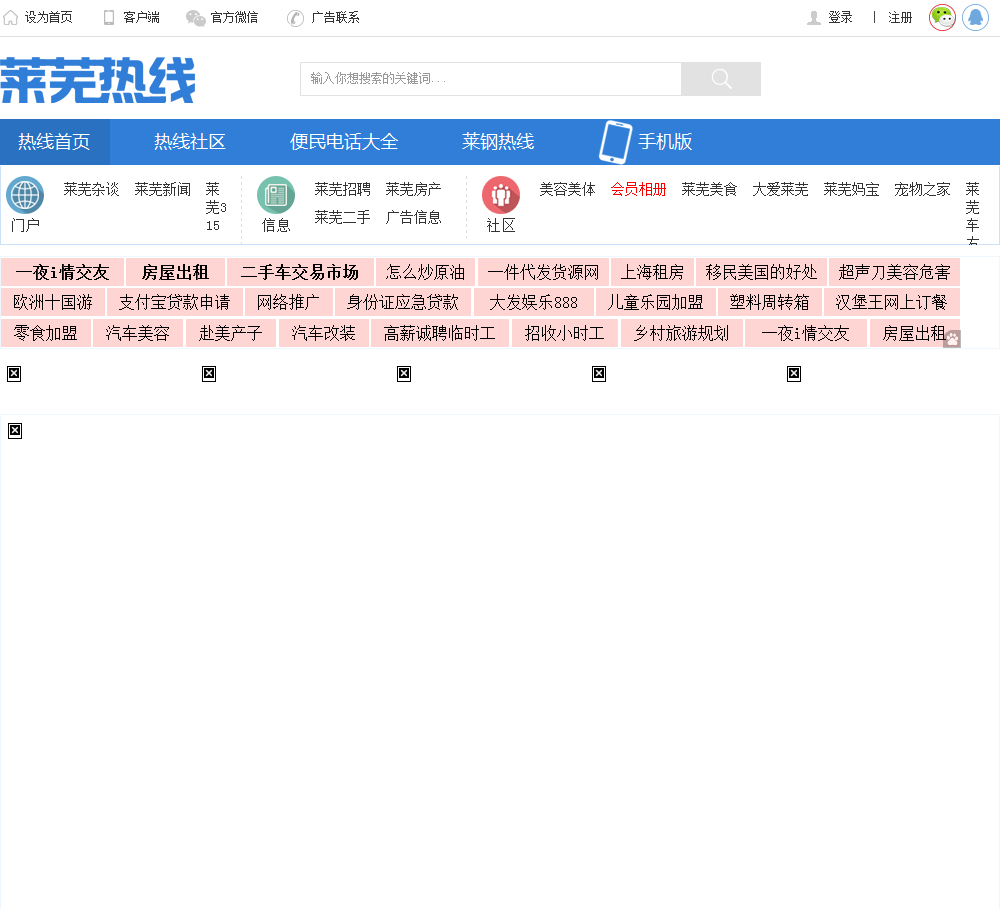Click the green newspaper 信息 icon
Image resolution: width=1000 pixels, height=909 pixels.
276,195
